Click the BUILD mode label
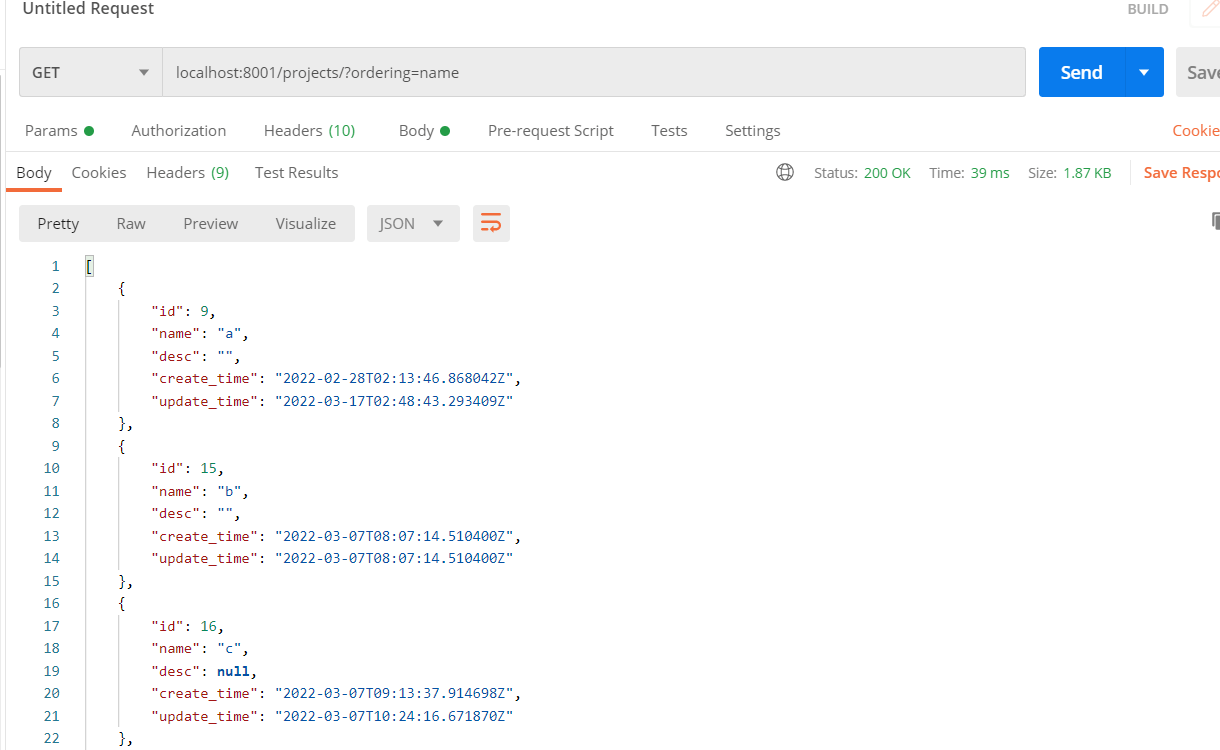 coord(1148,9)
